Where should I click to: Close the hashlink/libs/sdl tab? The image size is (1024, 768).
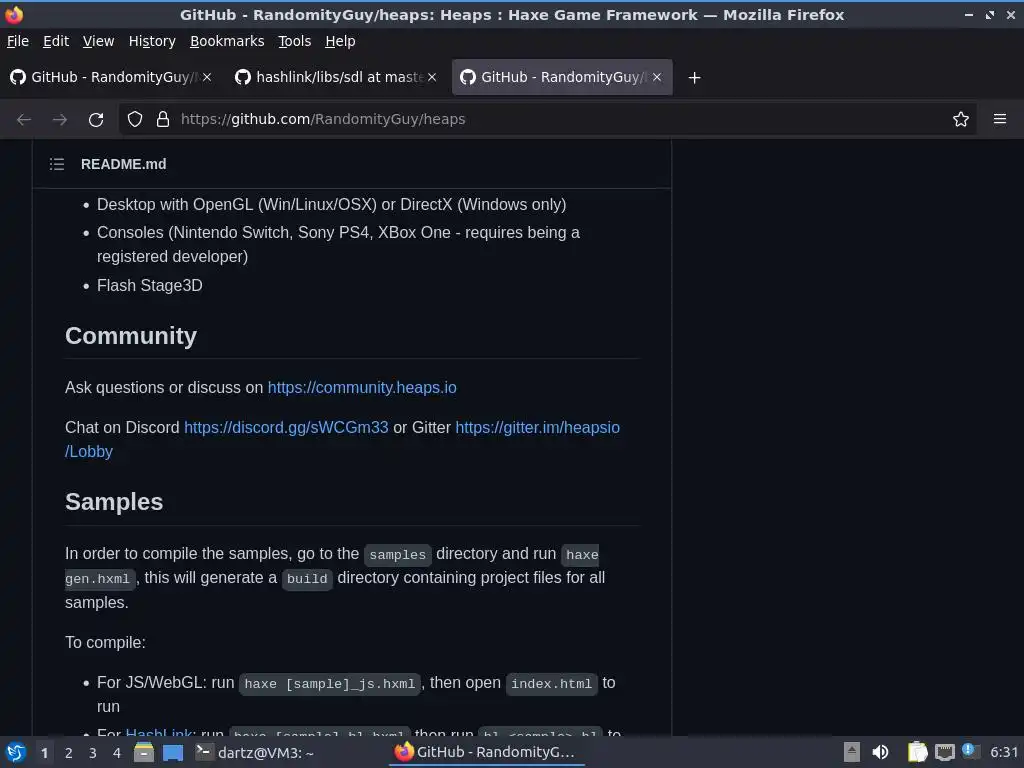432,77
